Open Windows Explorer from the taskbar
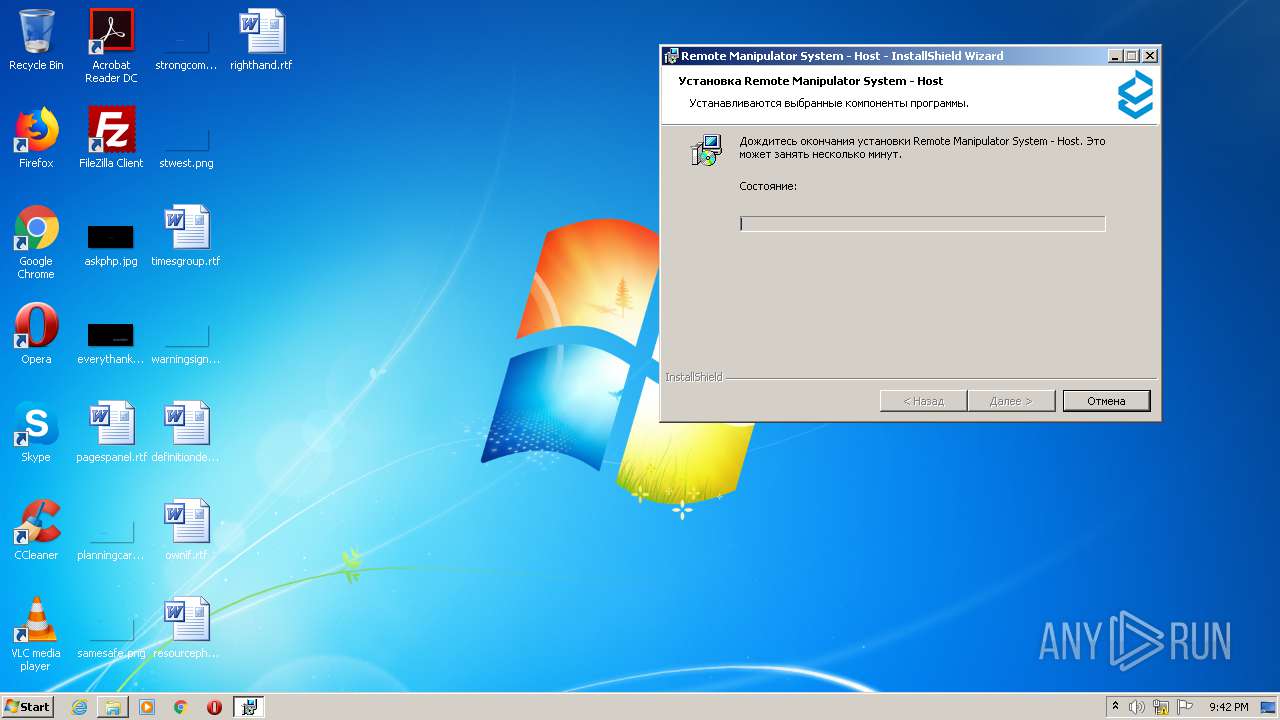 point(113,707)
